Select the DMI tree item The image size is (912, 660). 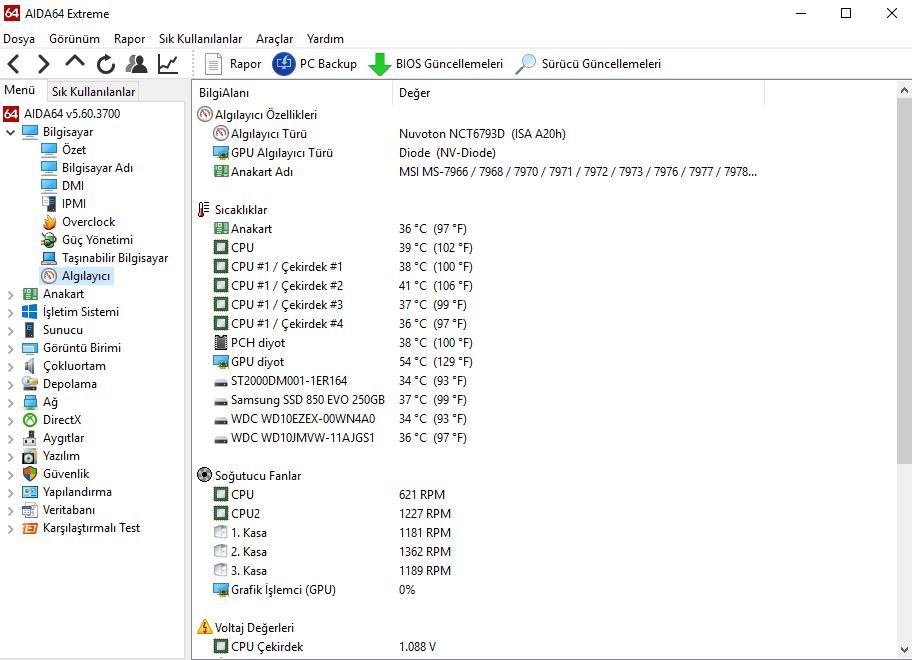[x=73, y=185]
